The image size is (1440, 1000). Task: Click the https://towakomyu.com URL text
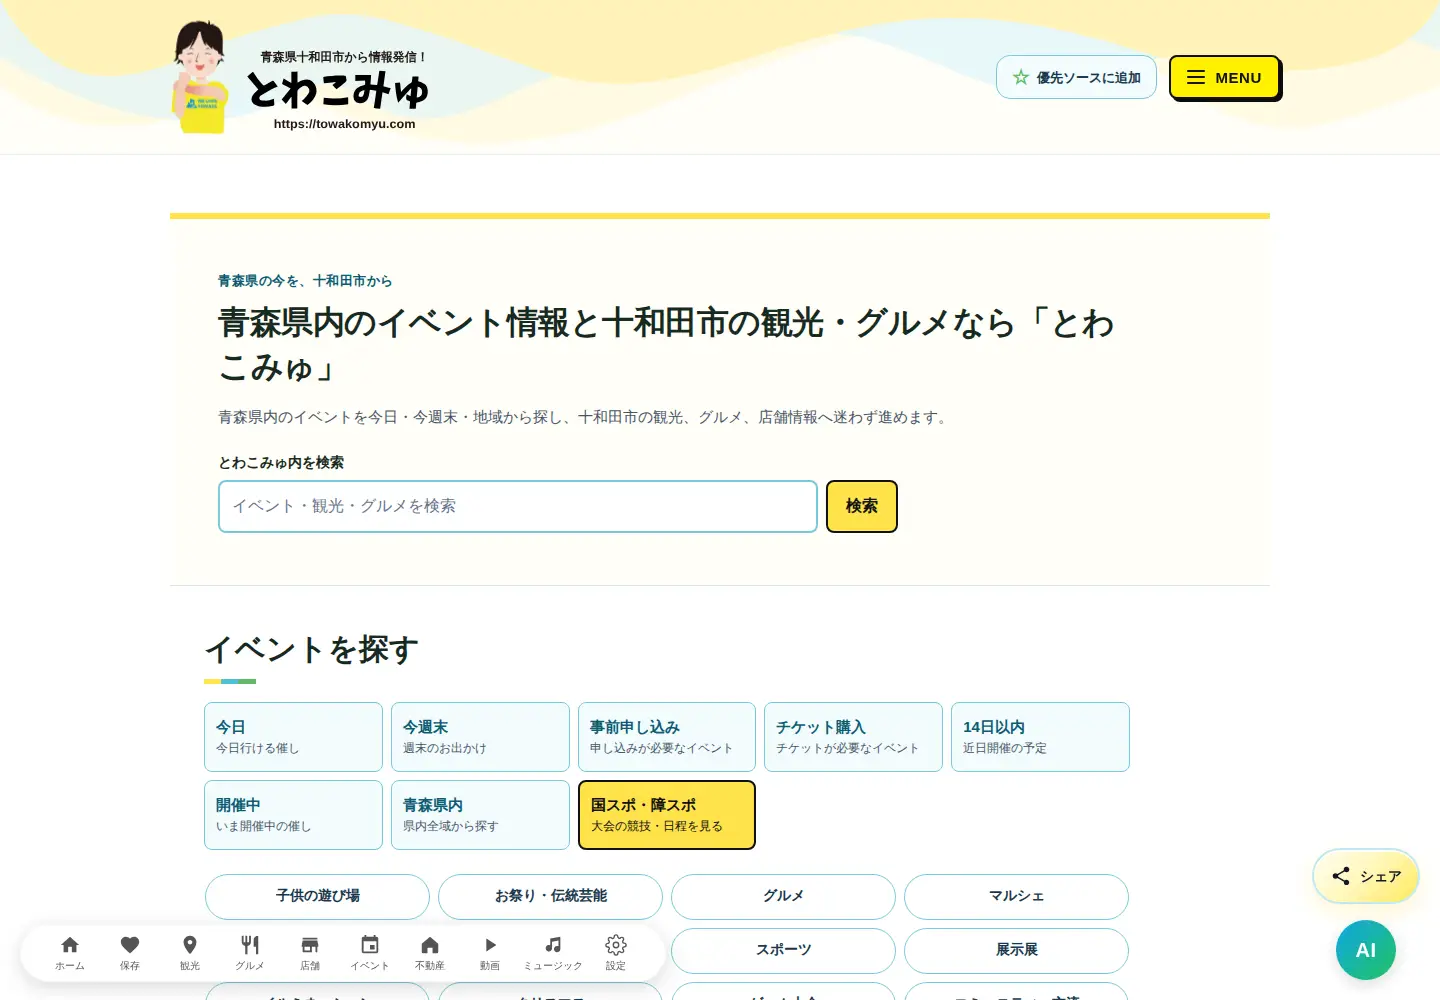click(344, 124)
